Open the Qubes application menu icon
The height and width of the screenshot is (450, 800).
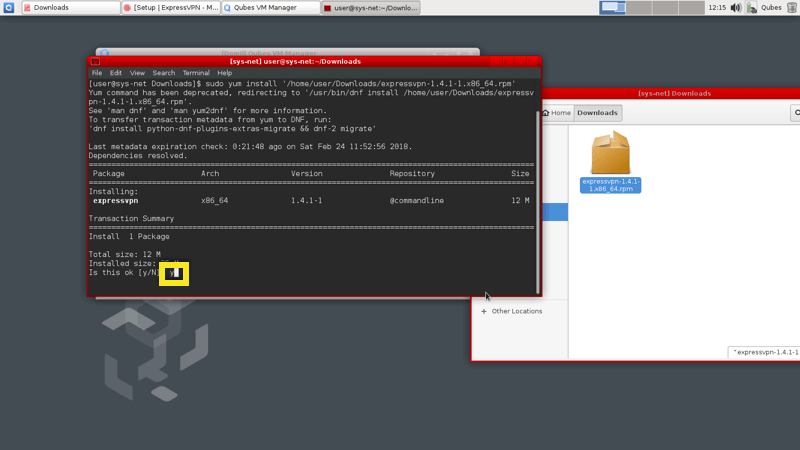tap(9, 8)
